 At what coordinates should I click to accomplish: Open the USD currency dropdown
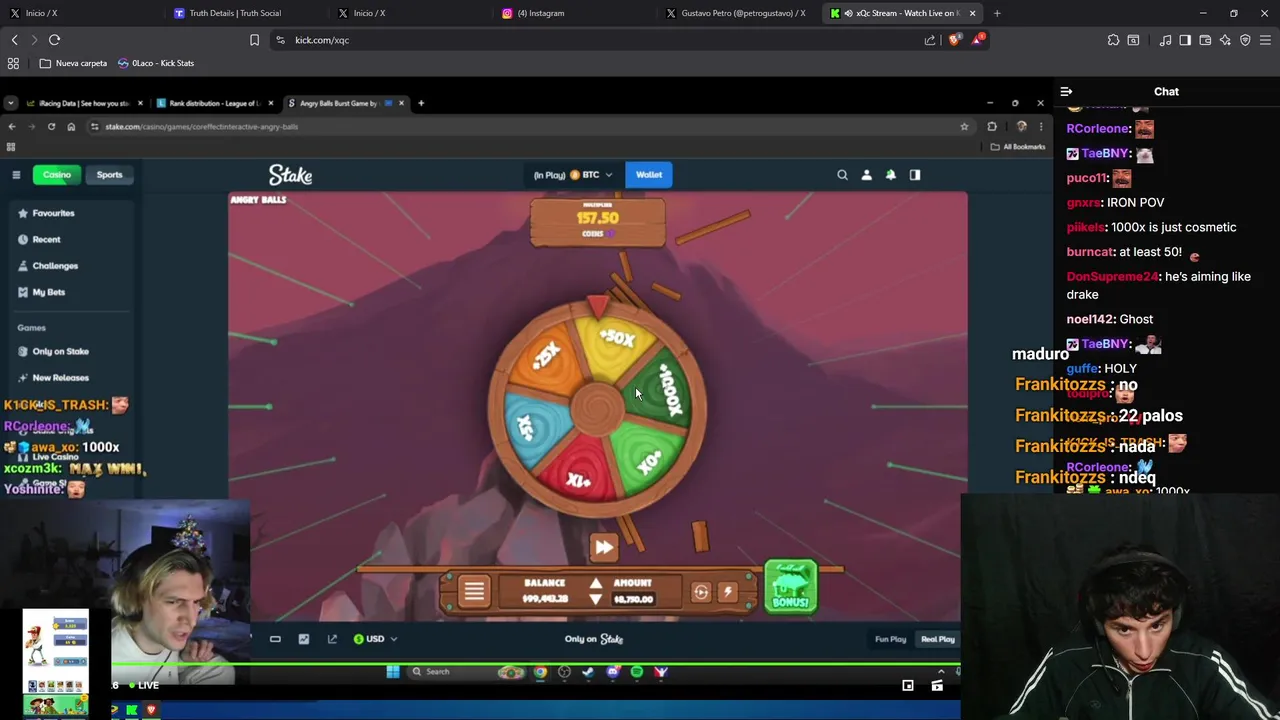click(376, 639)
